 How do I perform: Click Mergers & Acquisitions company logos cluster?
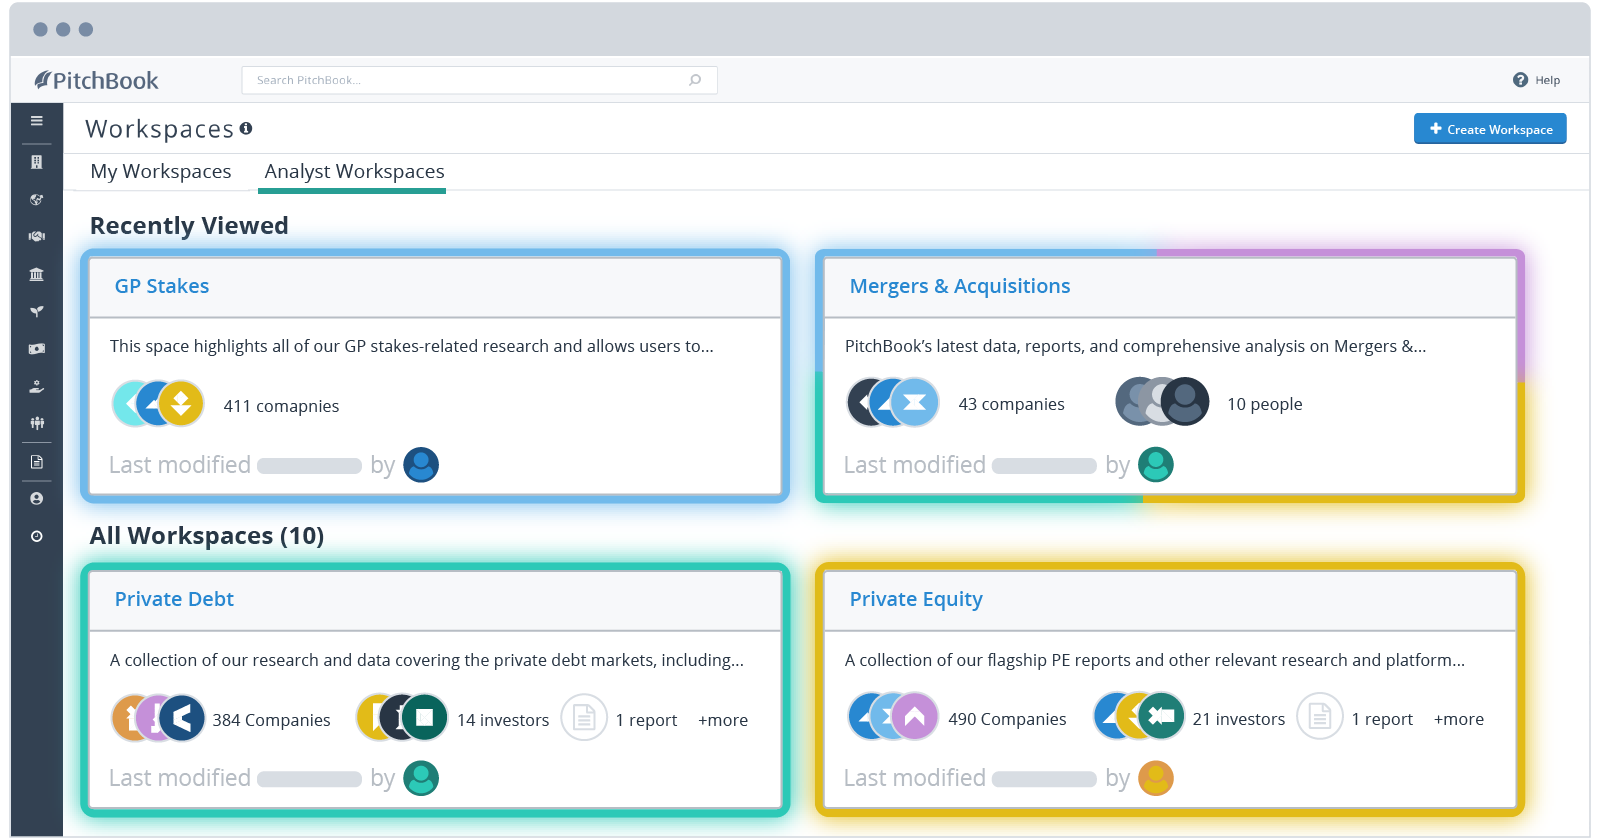pyautogui.click(x=893, y=403)
